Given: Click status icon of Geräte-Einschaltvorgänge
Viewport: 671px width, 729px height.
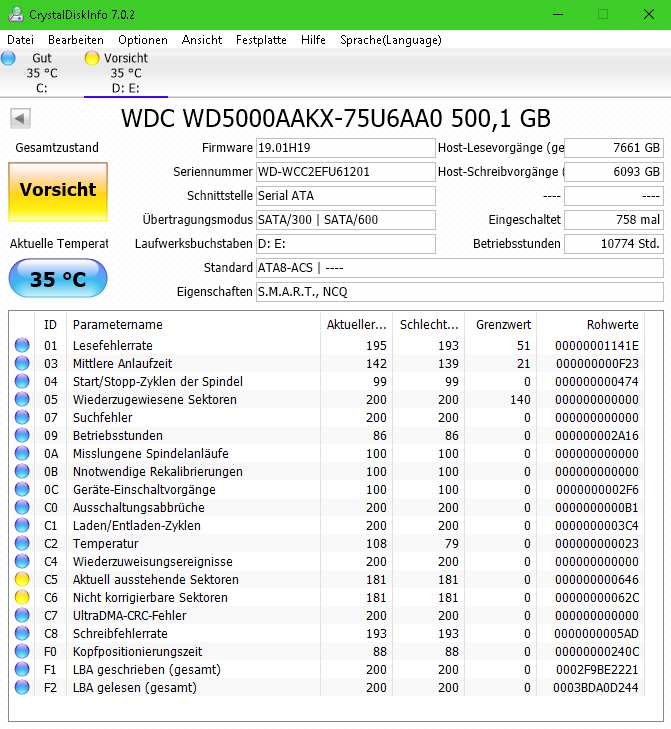Looking at the screenshot, I should coord(22,489).
